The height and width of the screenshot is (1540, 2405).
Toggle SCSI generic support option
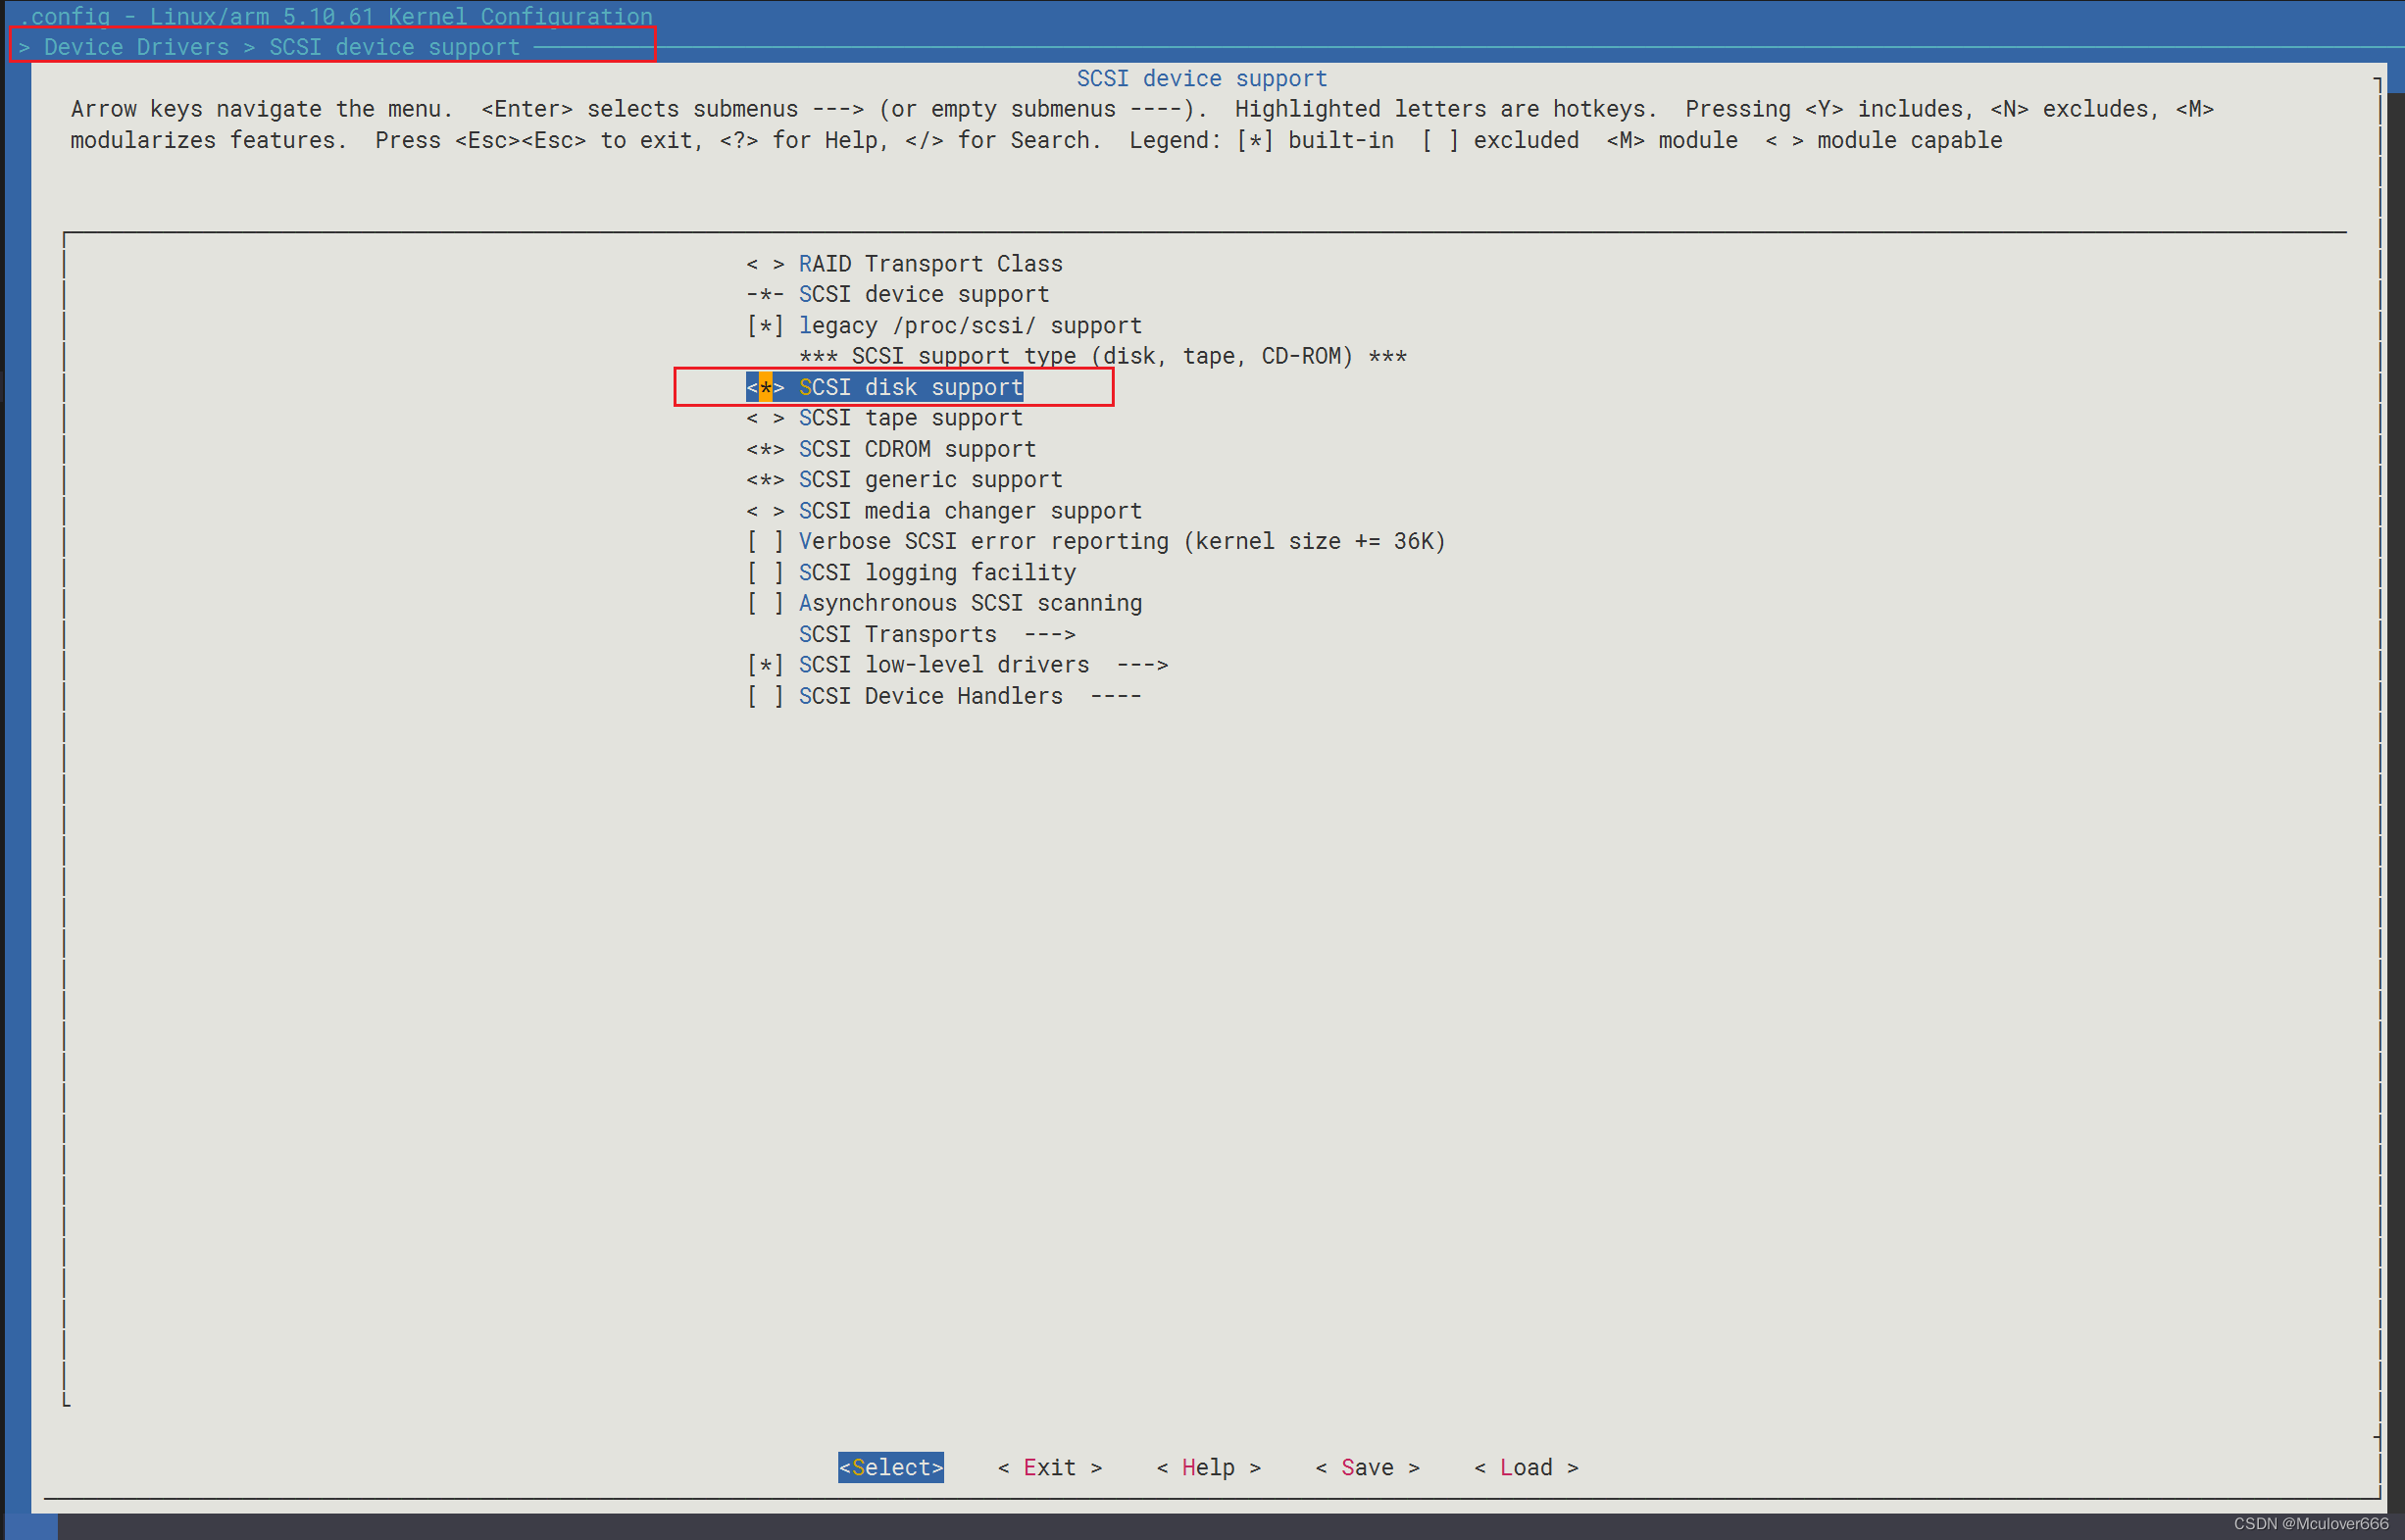click(x=929, y=480)
